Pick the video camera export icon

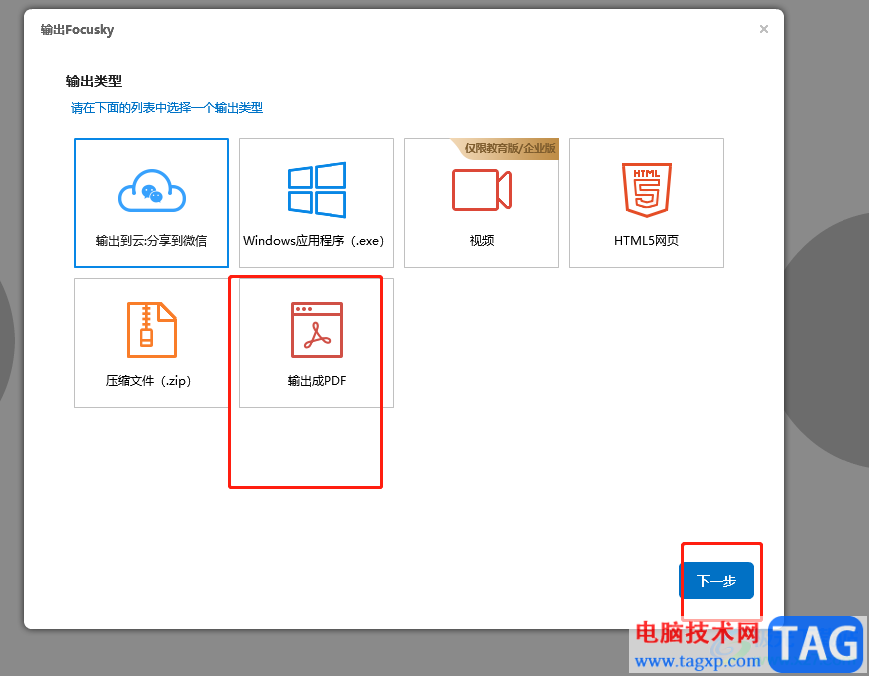(482, 190)
